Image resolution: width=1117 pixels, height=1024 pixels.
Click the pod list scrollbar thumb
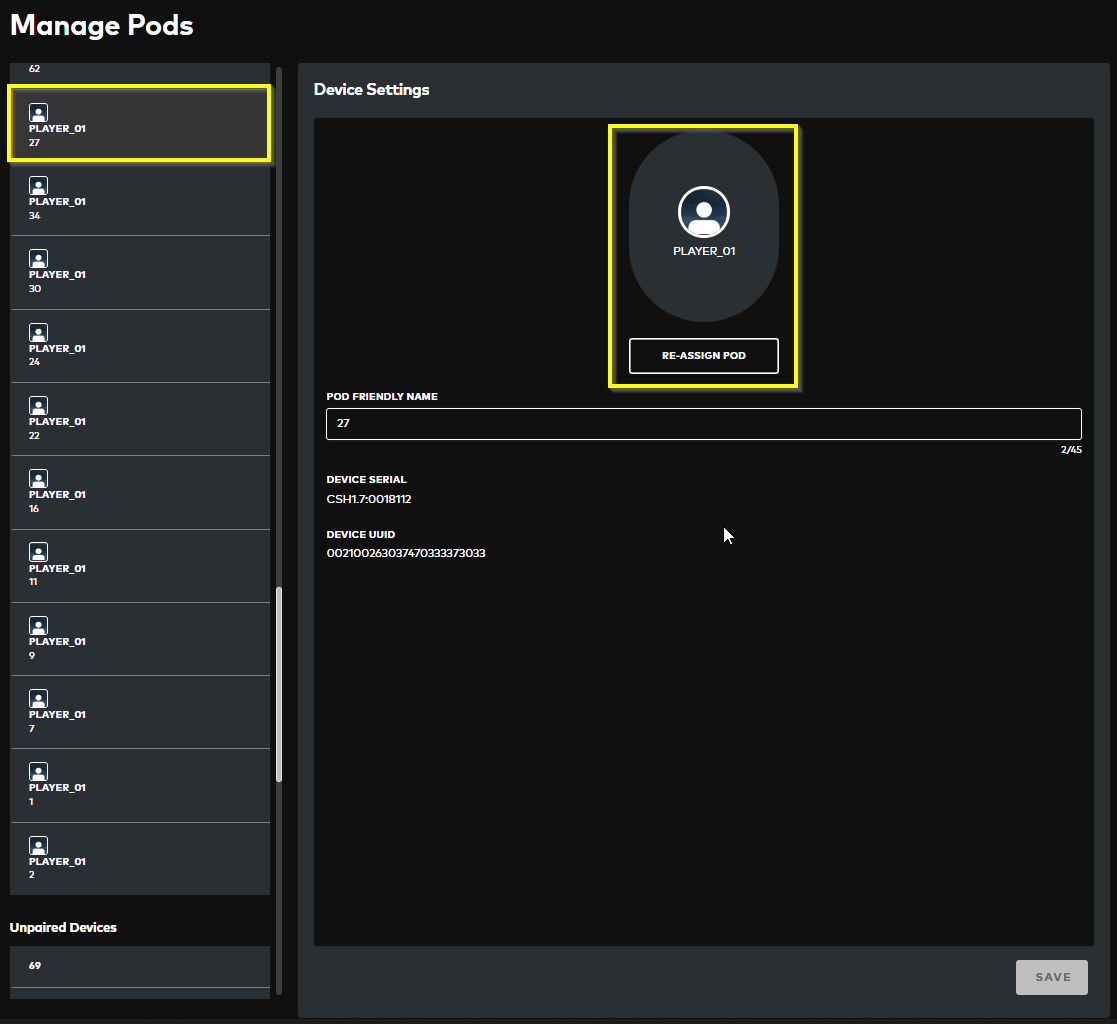pyautogui.click(x=279, y=684)
